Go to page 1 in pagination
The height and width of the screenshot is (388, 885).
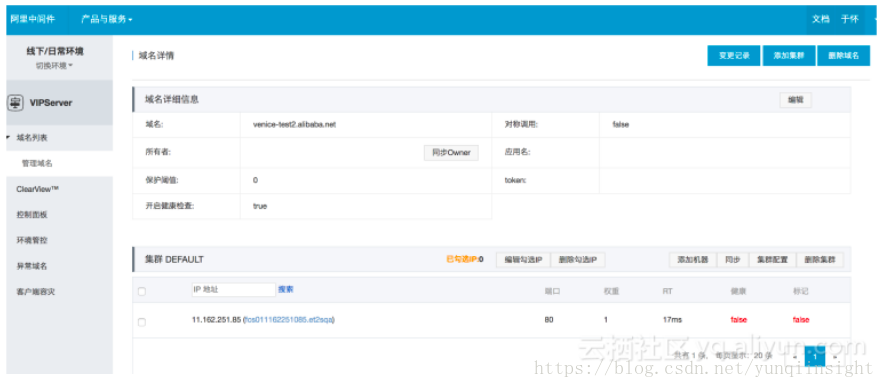[x=814, y=356]
